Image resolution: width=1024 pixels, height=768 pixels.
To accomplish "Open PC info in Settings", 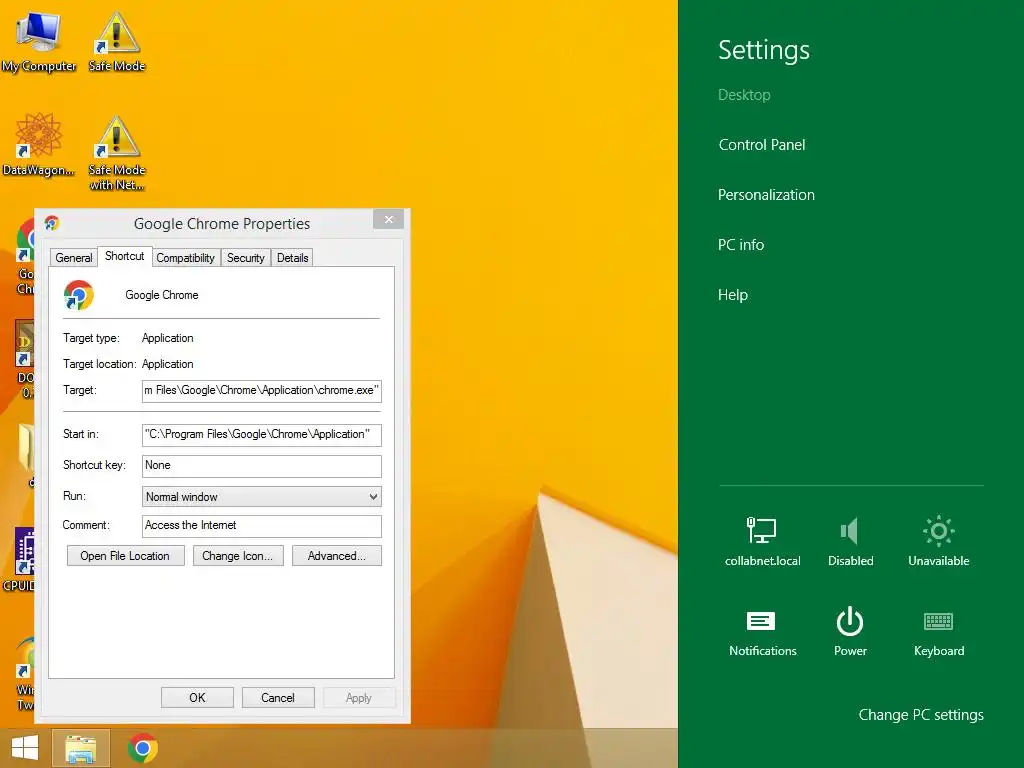I will (741, 245).
